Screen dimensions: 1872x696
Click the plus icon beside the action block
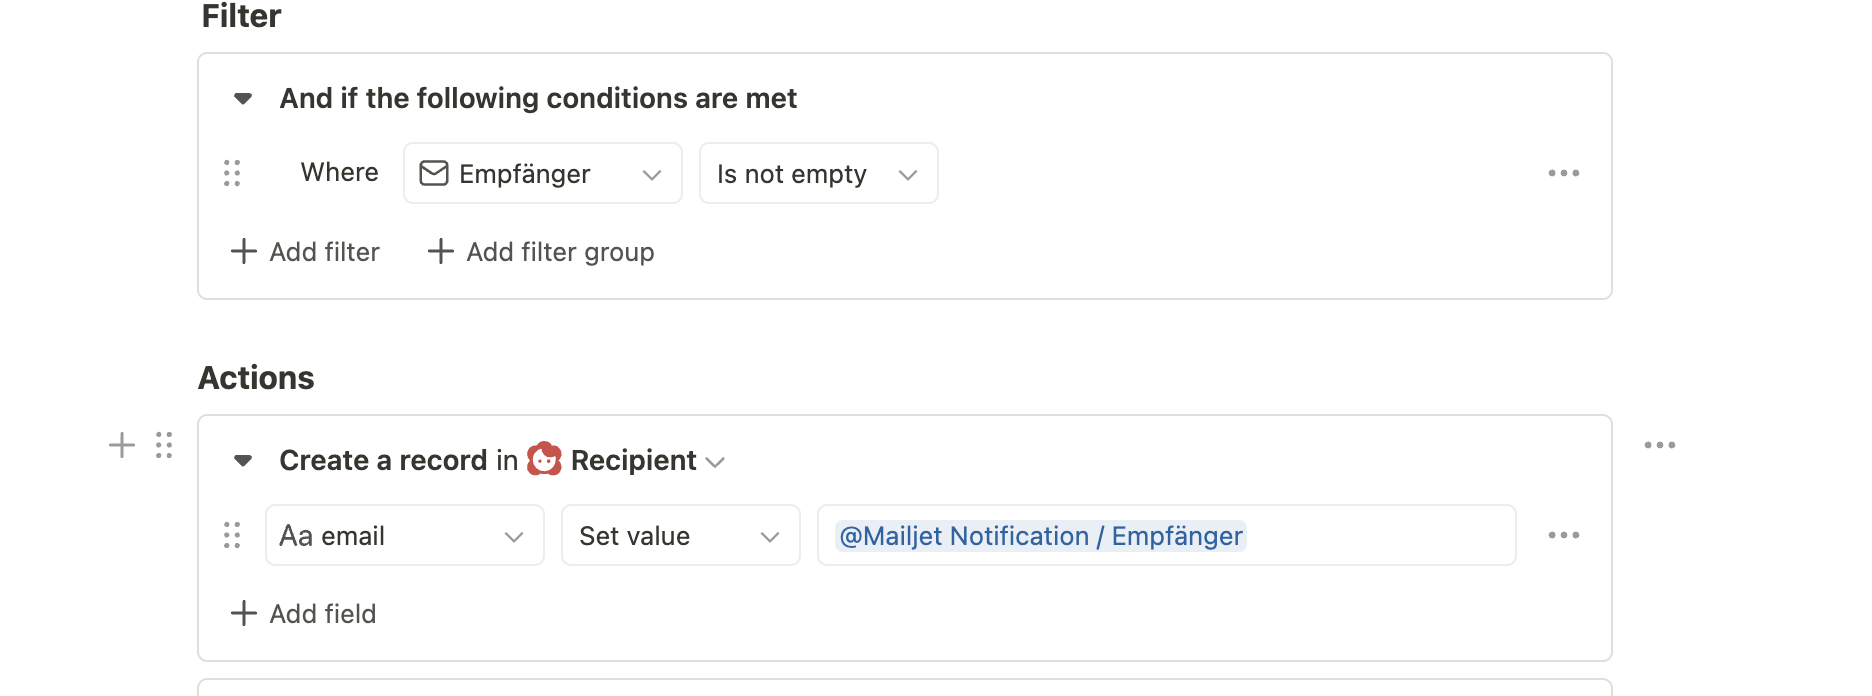(122, 445)
